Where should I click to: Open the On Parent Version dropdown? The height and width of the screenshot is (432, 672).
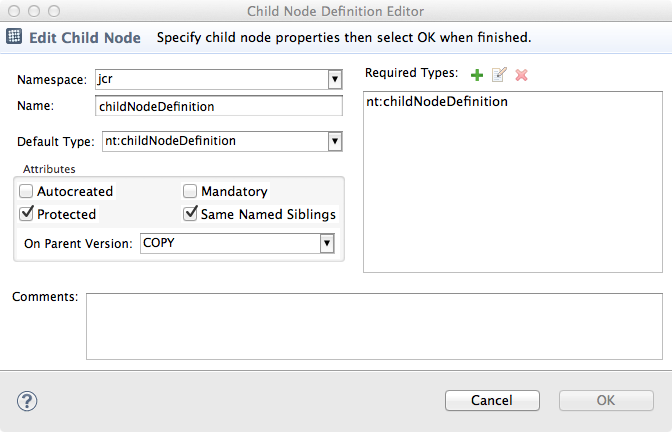[x=326, y=243]
